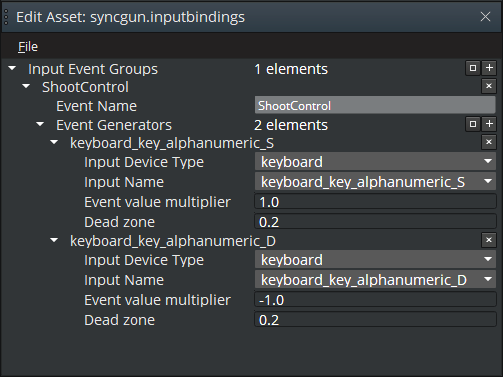Open Input Name dropdown showing keyboard_key_alphanumeric_D
The height and width of the screenshot is (377, 503).
click(375, 280)
